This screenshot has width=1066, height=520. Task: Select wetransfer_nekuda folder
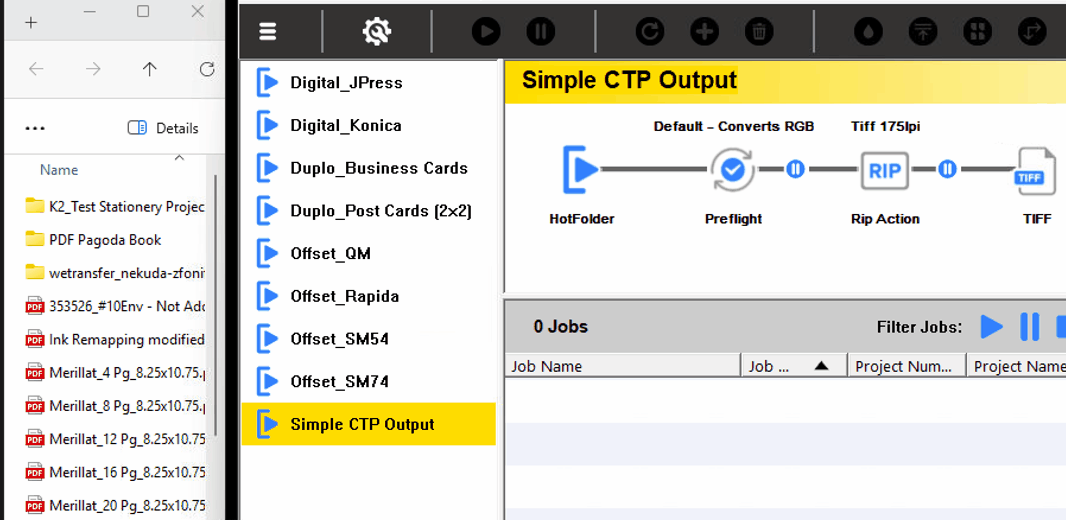(115, 273)
